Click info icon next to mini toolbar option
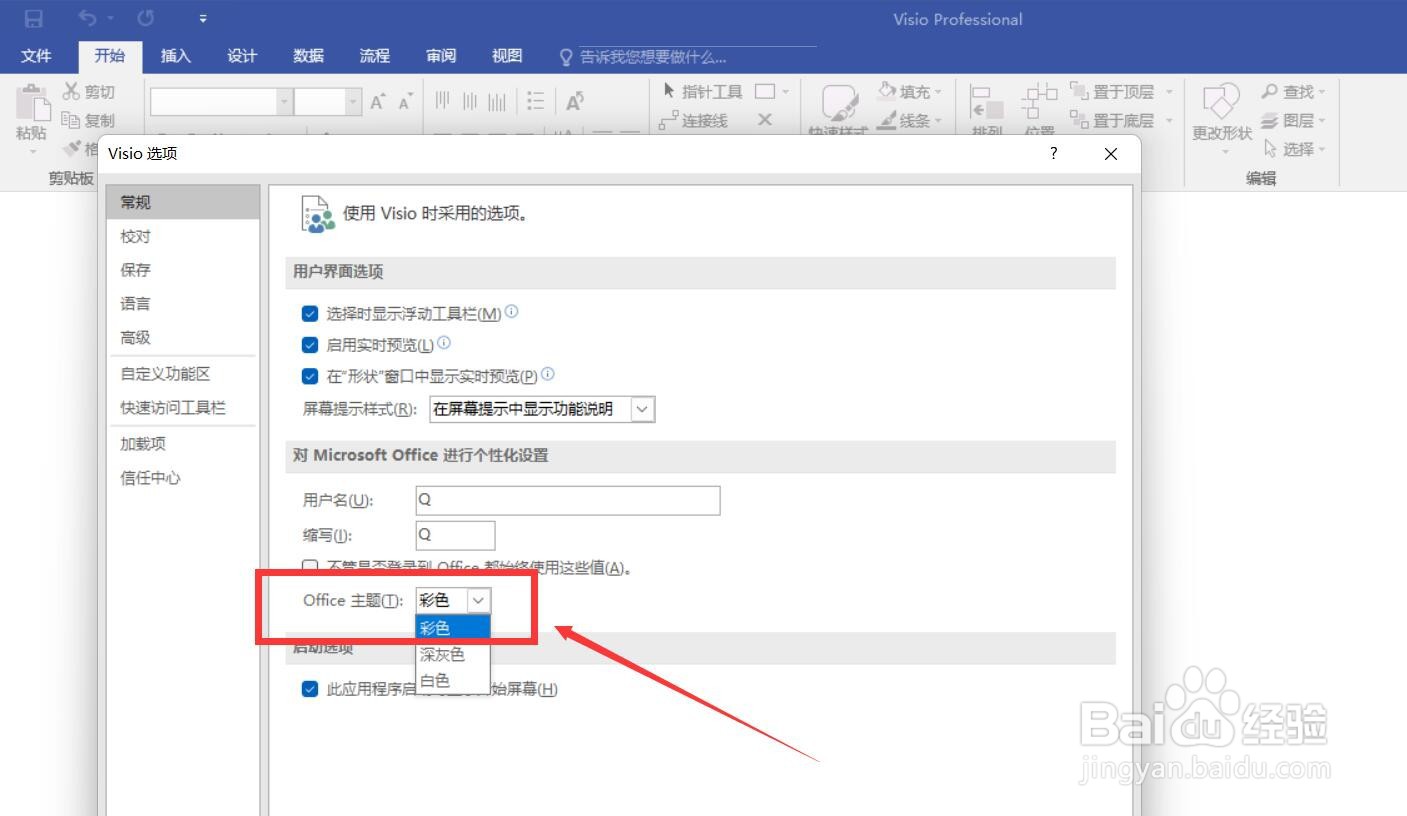Image resolution: width=1407 pixels, height=816 pixels. [512, 312]
